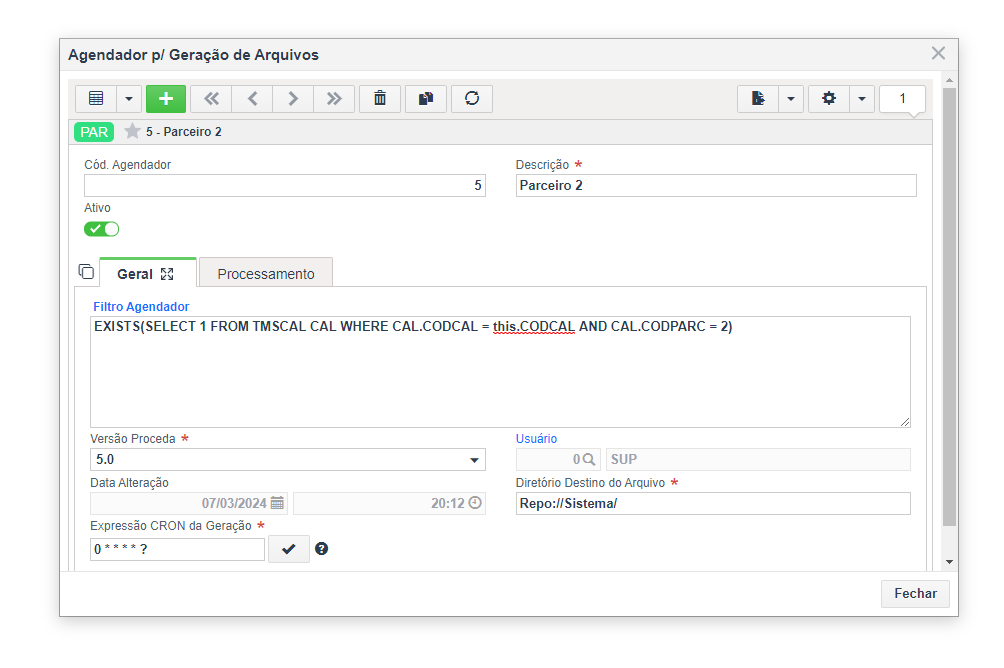Open export options dropdown arrow
This screenshot has height=668, width=1004.
(791, 99)
